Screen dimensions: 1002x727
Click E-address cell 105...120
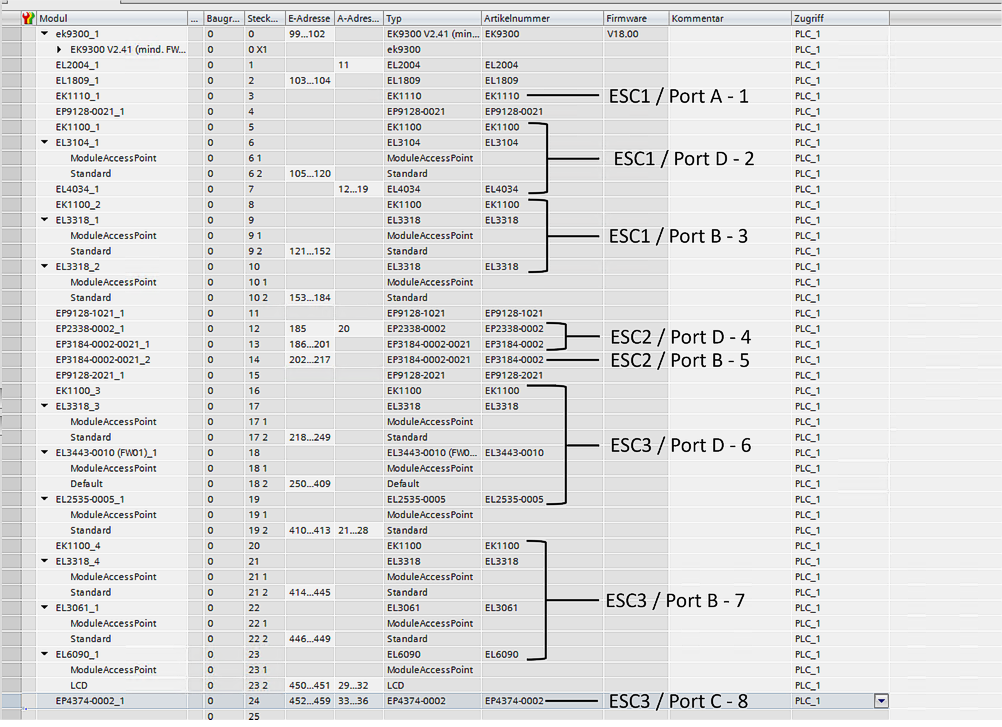tap(310, 173)
